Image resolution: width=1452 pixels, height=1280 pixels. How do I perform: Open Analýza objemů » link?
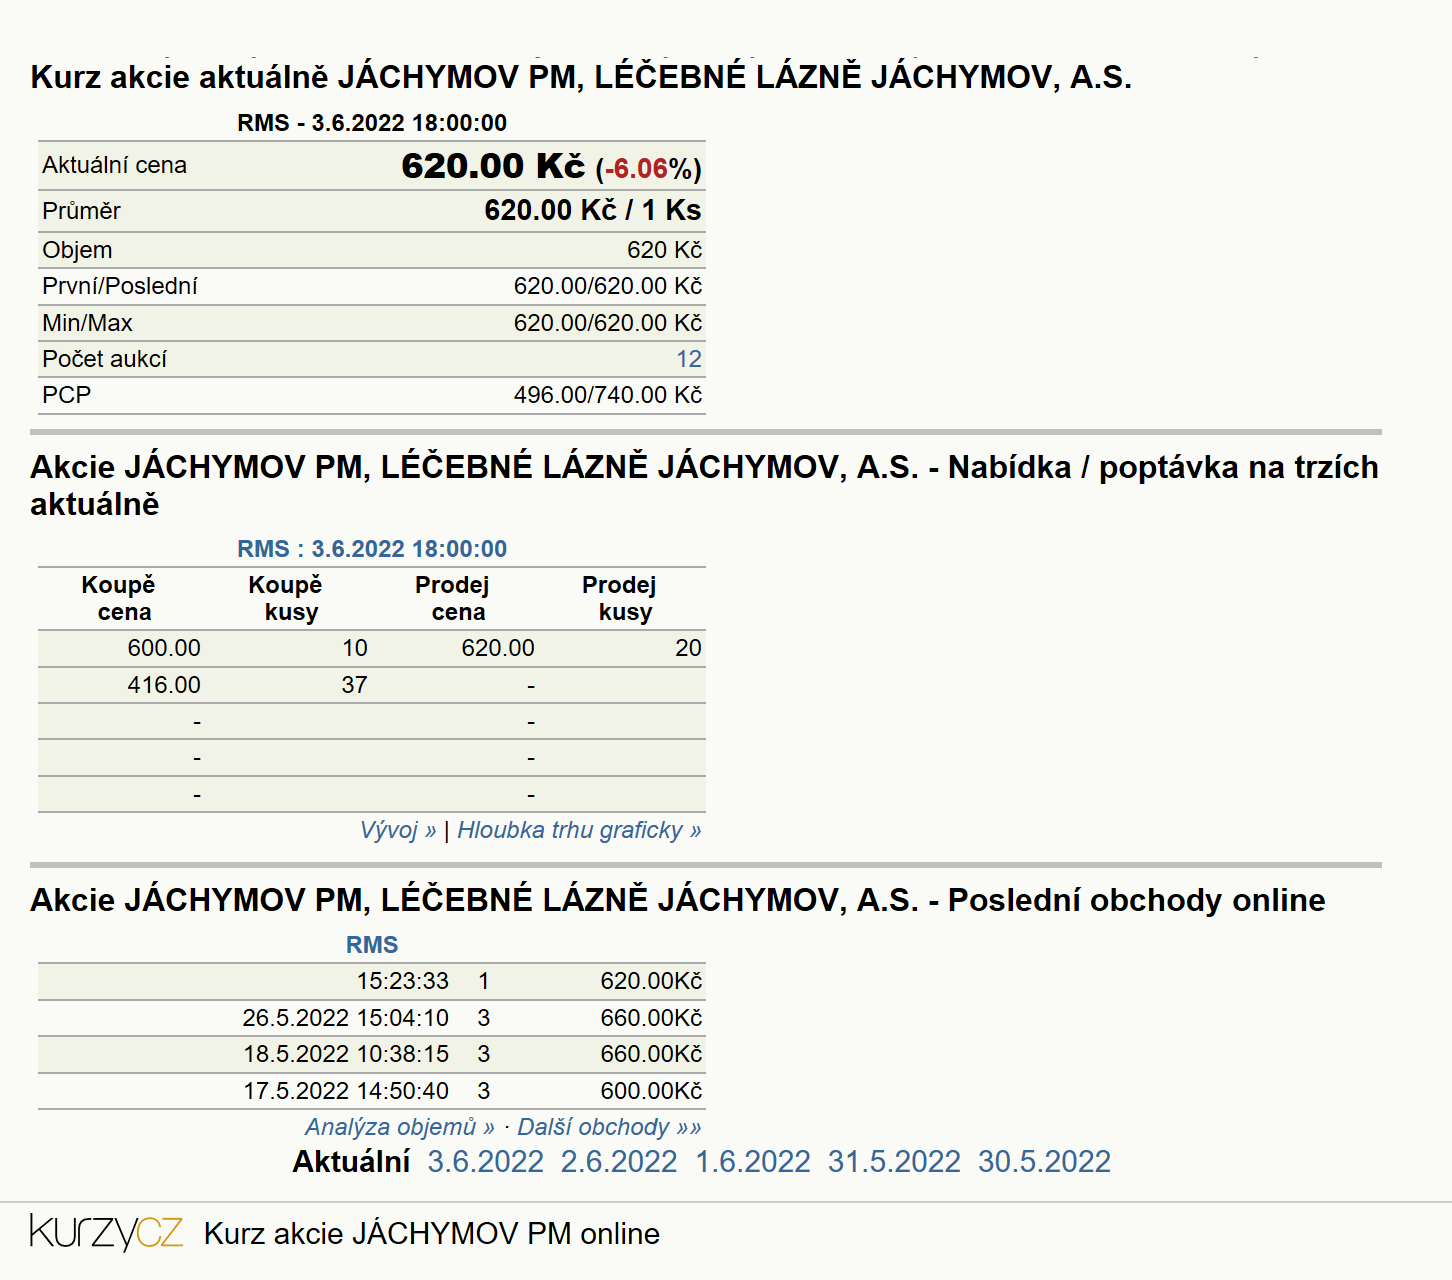[x=400, y=1127]
